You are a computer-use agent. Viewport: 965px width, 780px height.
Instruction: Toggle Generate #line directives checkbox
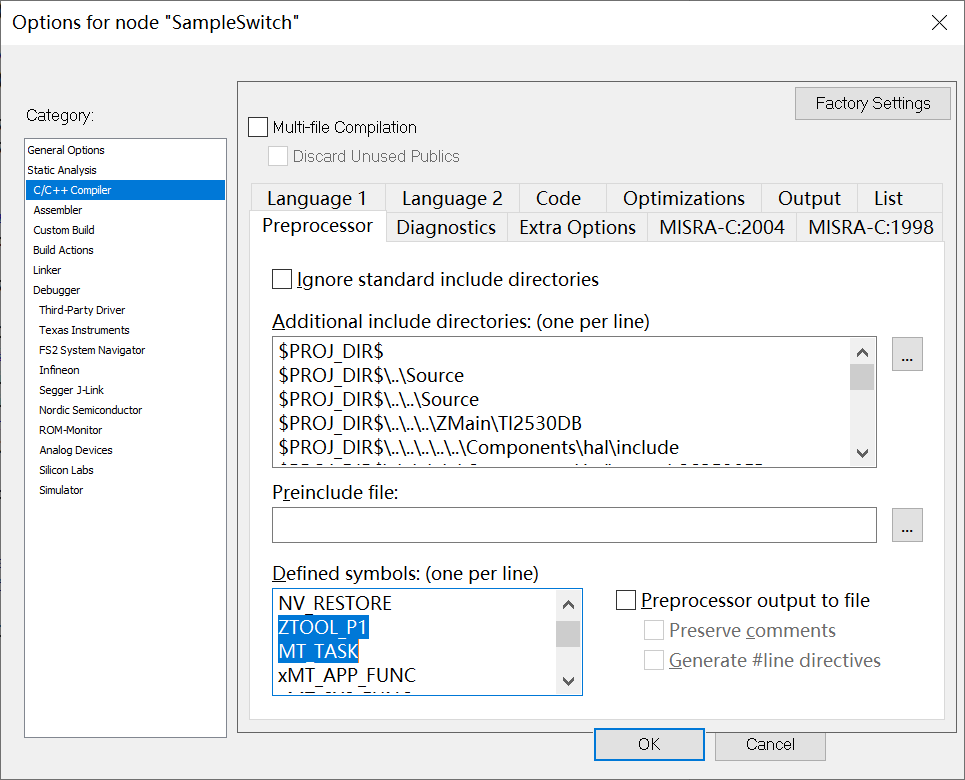point(654,660)
